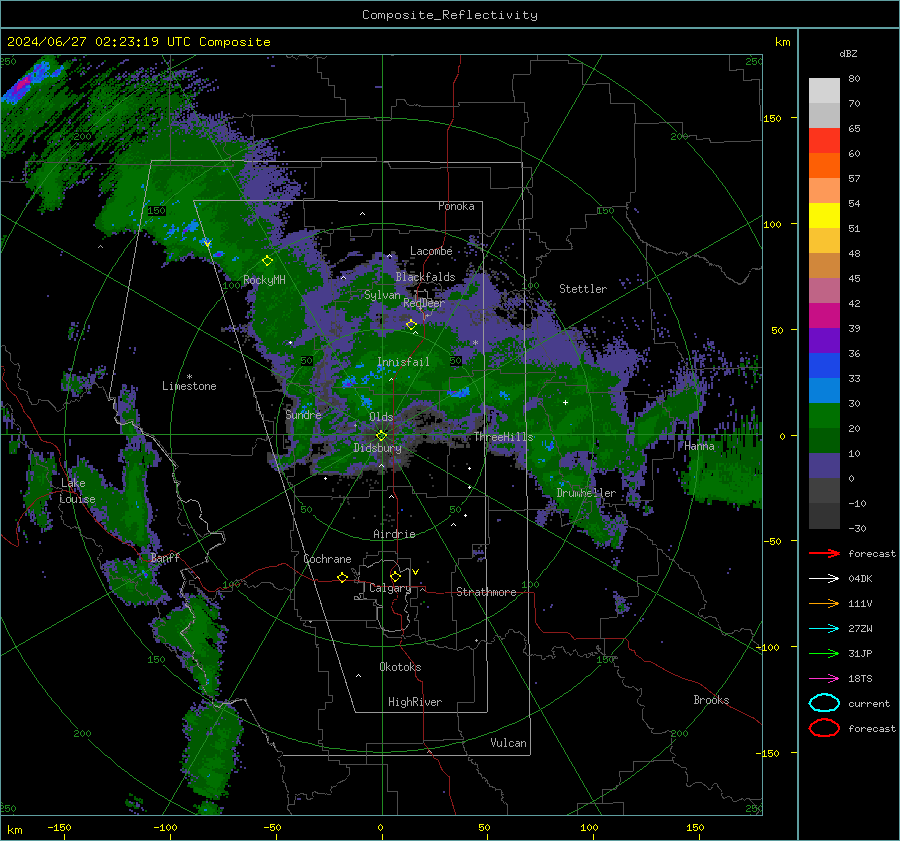Click the Stettler town label
Screen dimensions: 900x841
[583, 289]
